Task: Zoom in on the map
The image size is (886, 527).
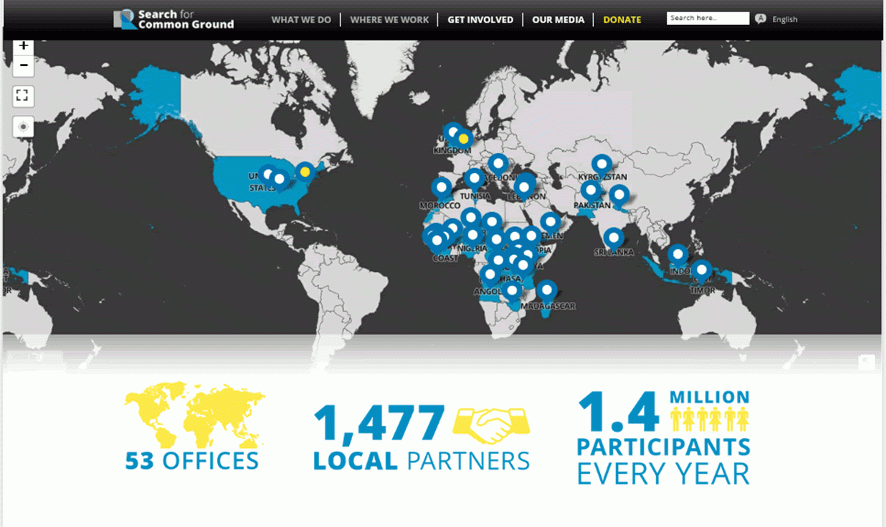Action: 24,46
